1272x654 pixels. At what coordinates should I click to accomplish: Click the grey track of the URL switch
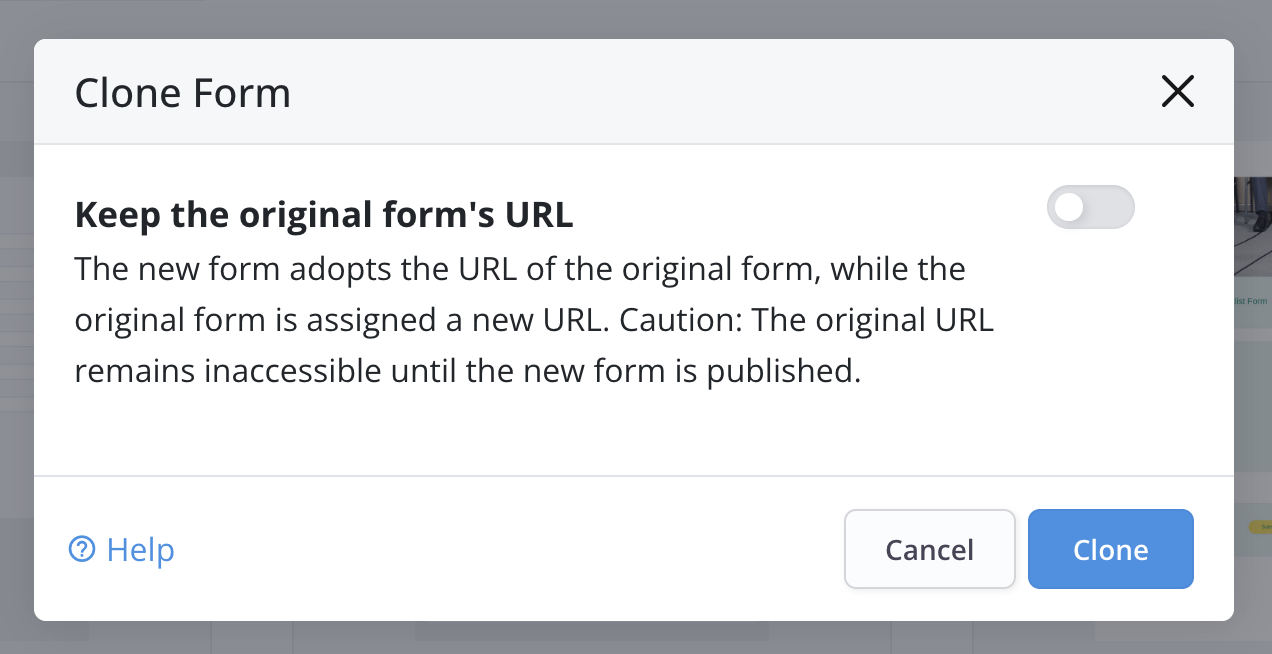tap(1110, 207)
